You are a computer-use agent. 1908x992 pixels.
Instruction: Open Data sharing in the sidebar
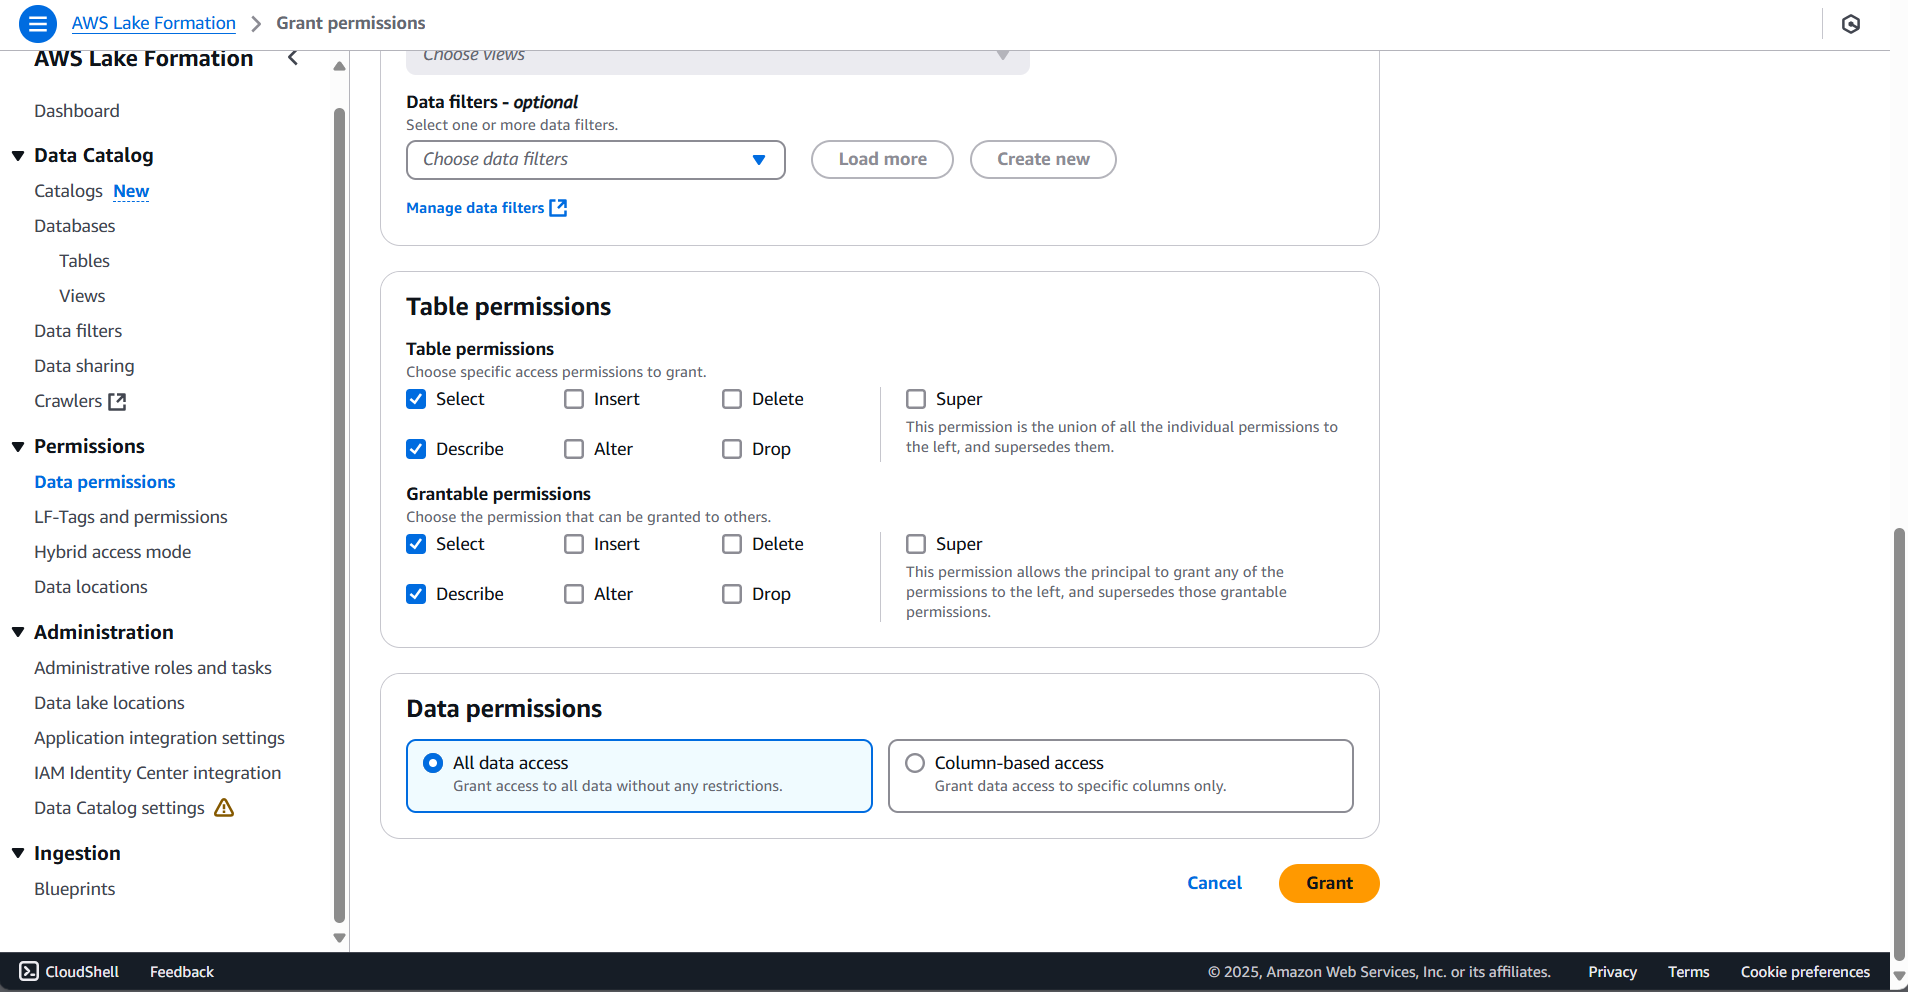84,366
